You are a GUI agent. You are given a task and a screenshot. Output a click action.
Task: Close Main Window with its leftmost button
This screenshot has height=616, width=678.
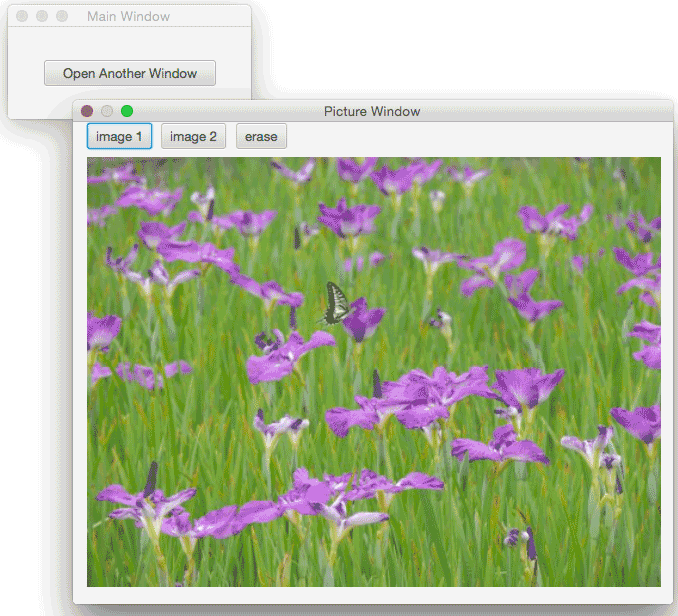pyautogui.click(x=22, y=16)
